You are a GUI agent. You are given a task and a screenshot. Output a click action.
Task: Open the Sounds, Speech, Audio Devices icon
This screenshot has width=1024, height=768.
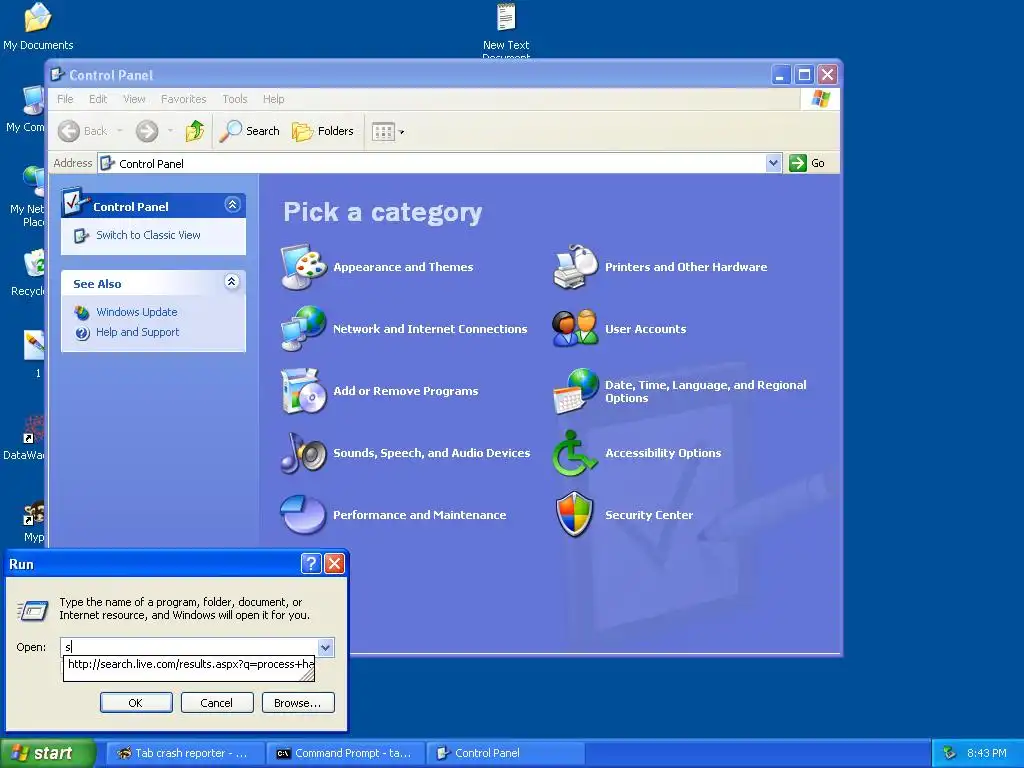pyautogui.click(x=304, y=453)
